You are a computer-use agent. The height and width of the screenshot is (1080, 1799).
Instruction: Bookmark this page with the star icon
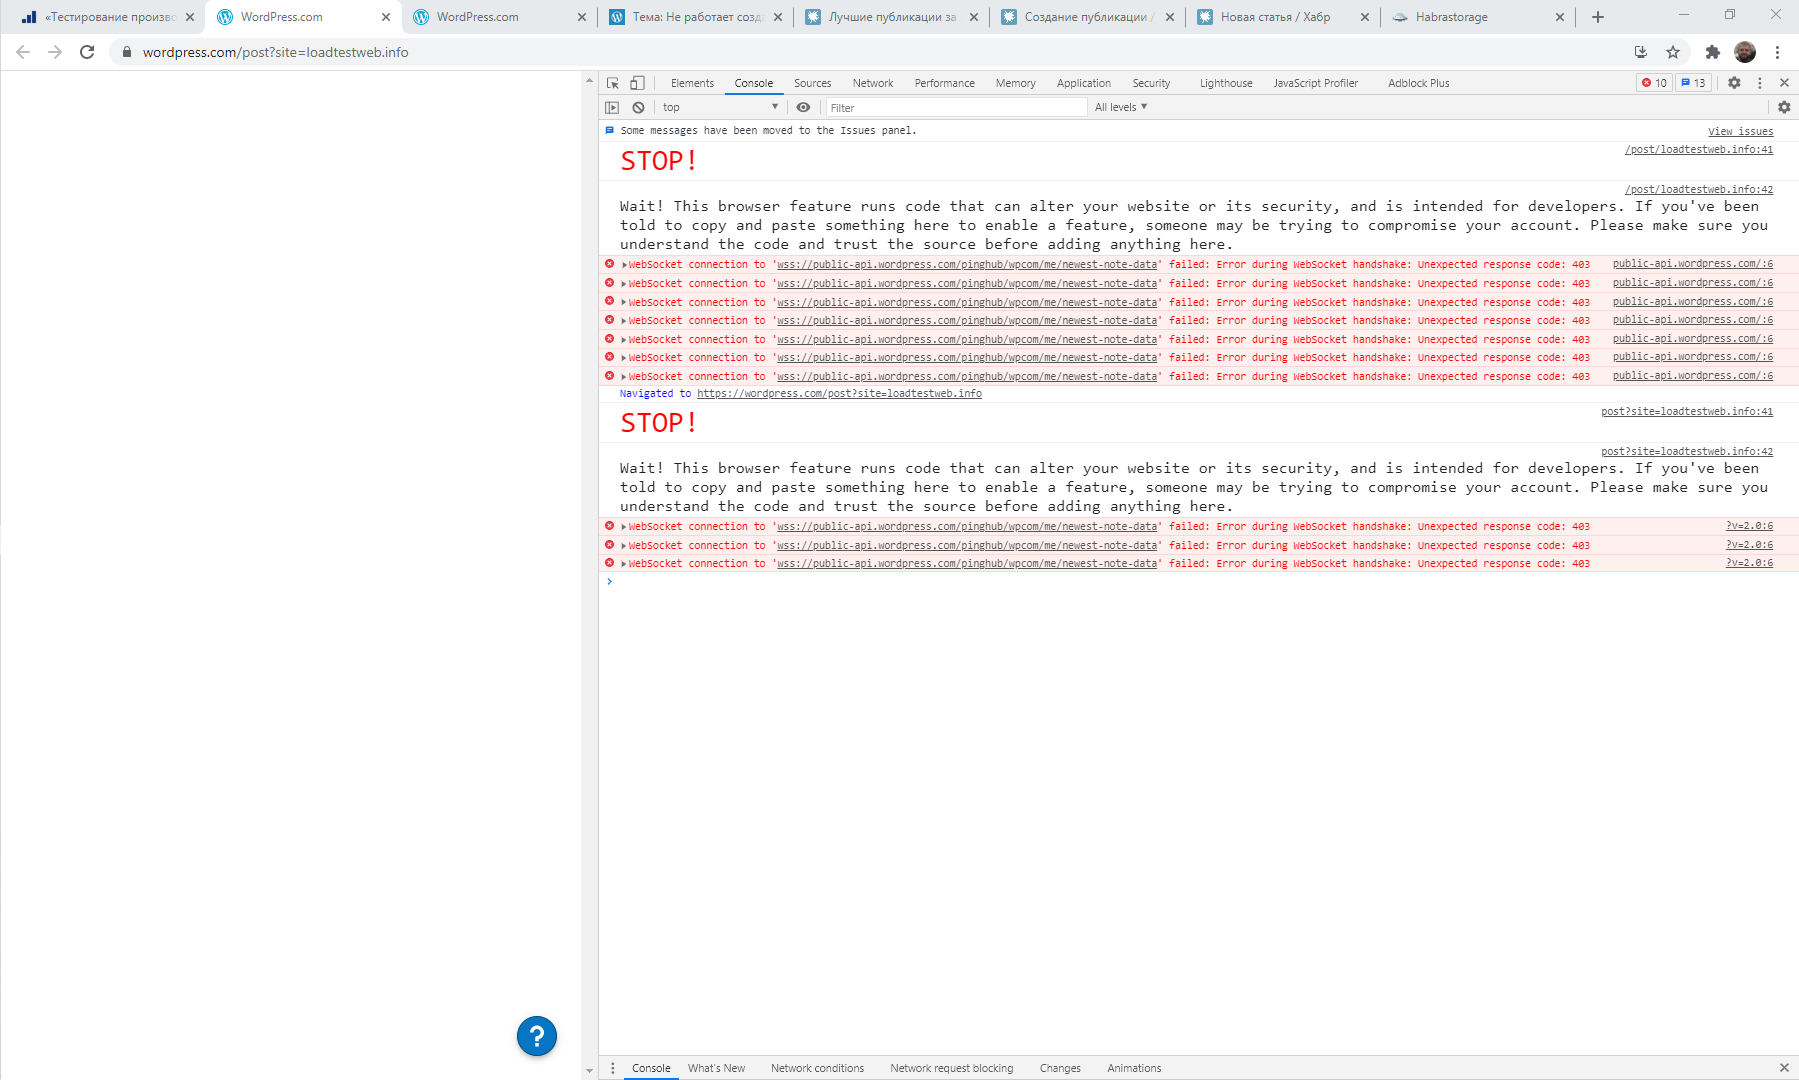(1673, 52)
